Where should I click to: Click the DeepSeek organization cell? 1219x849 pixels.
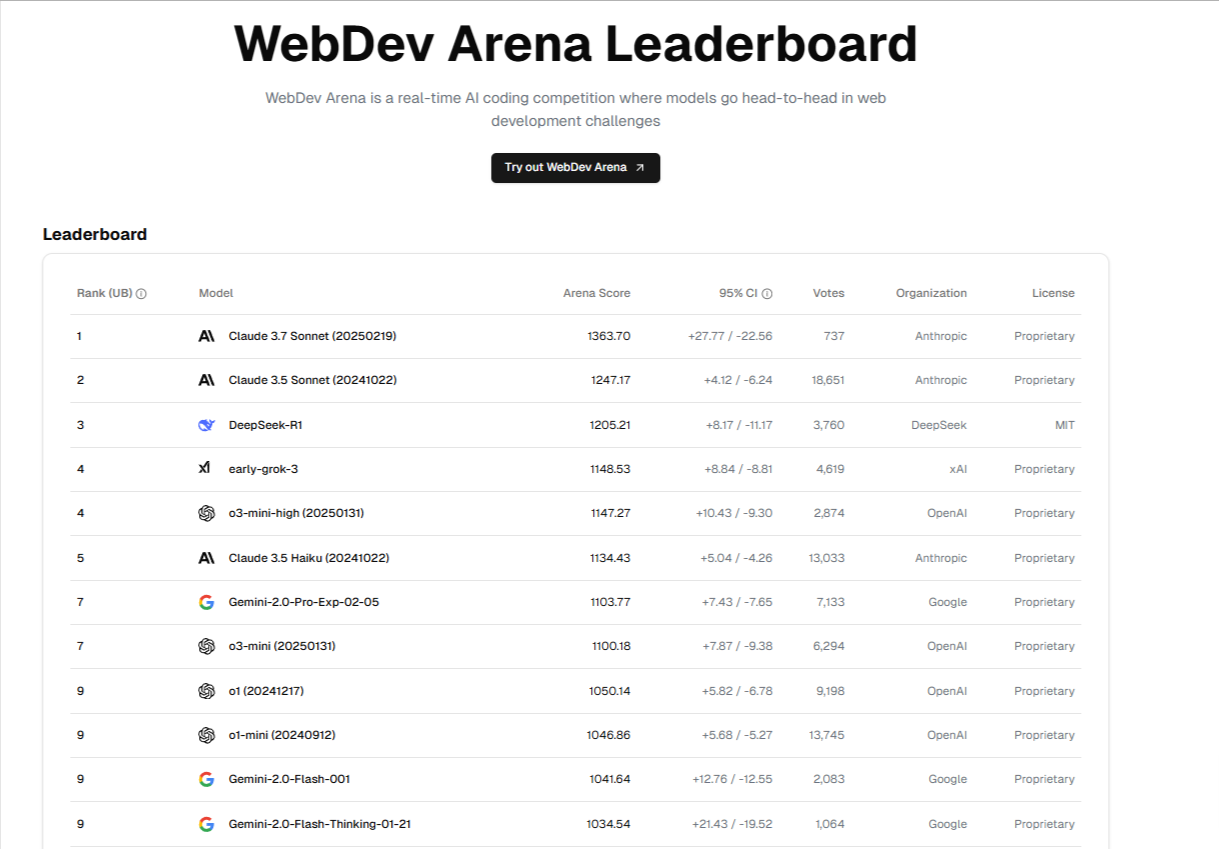[939, 425]
